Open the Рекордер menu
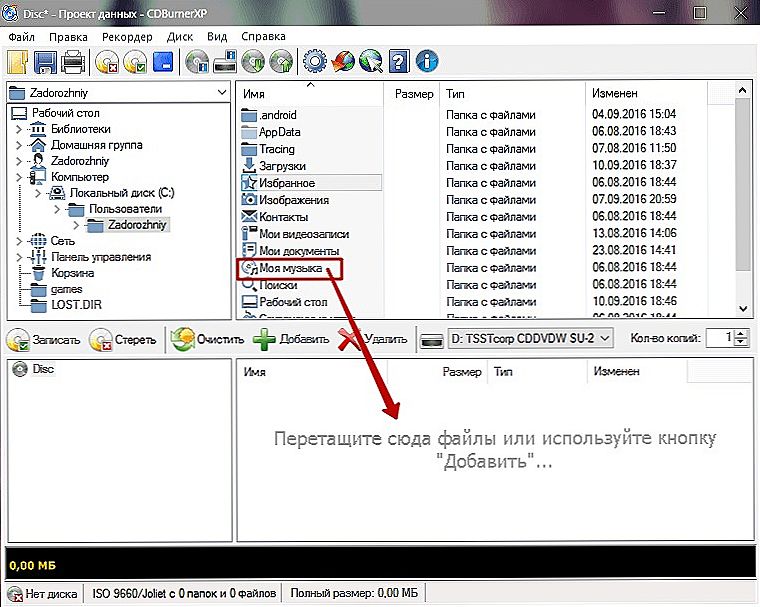This screenshot has height=607, width=760. pos(127,37)
